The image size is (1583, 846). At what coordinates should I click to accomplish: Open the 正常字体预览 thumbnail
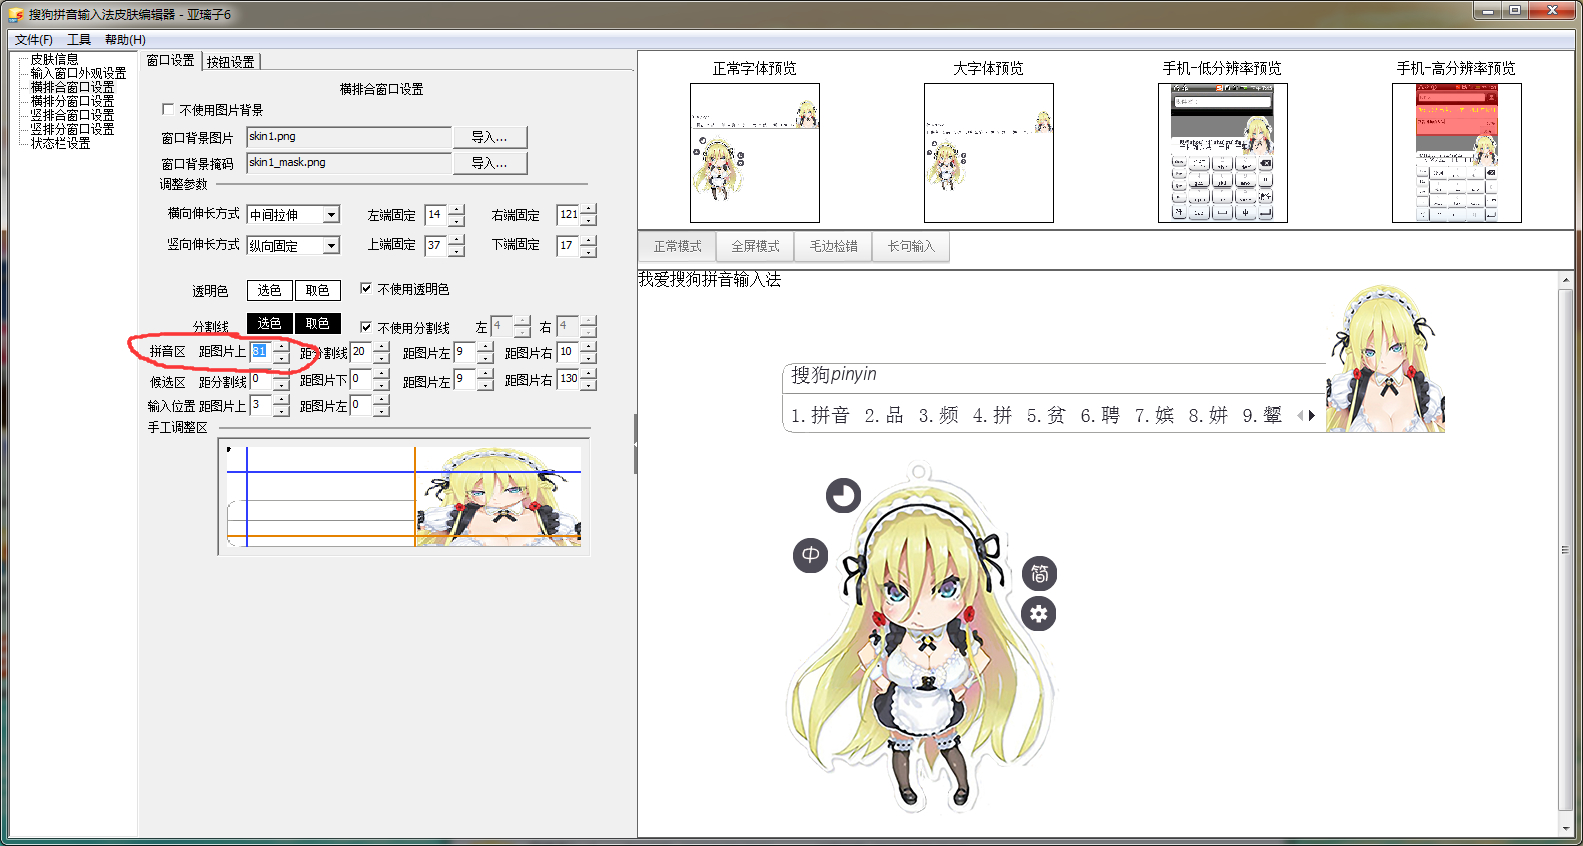[x=755, y=153]
